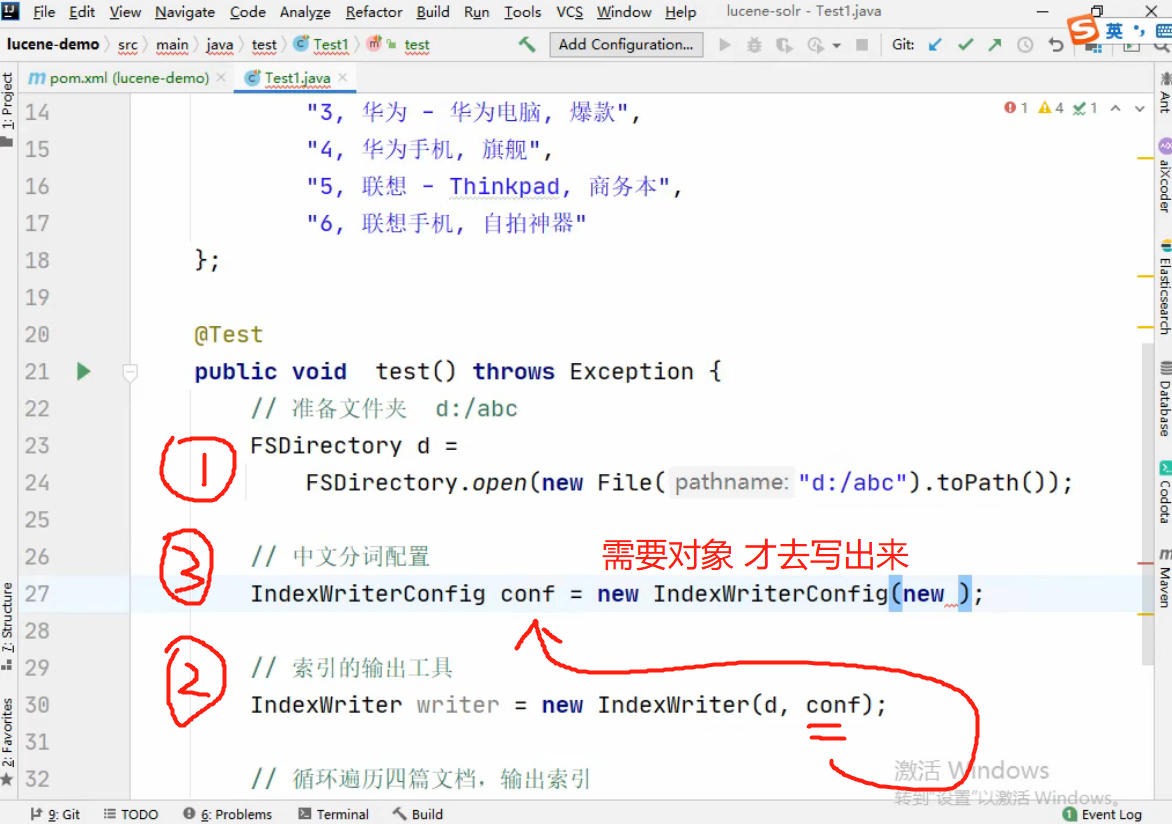The width and height of the screenshot is (1172, 824).
Task: Open Git Show History clock icon
Action: pyautogui.click(x=1025, y=45)
